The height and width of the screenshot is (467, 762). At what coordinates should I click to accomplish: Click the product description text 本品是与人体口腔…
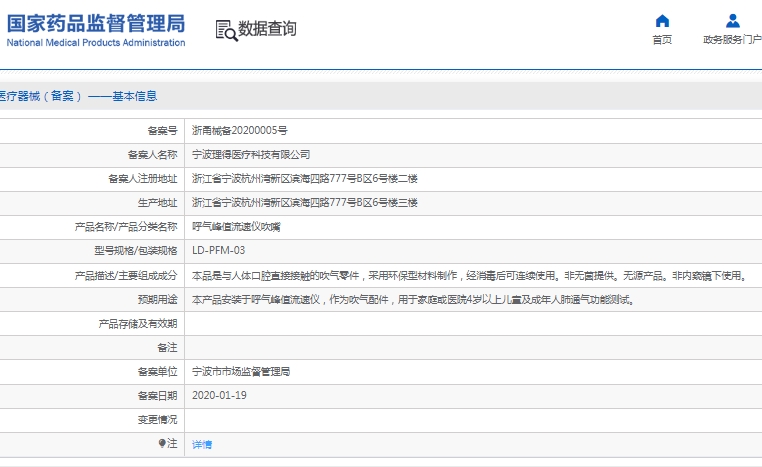pos(469,276)
